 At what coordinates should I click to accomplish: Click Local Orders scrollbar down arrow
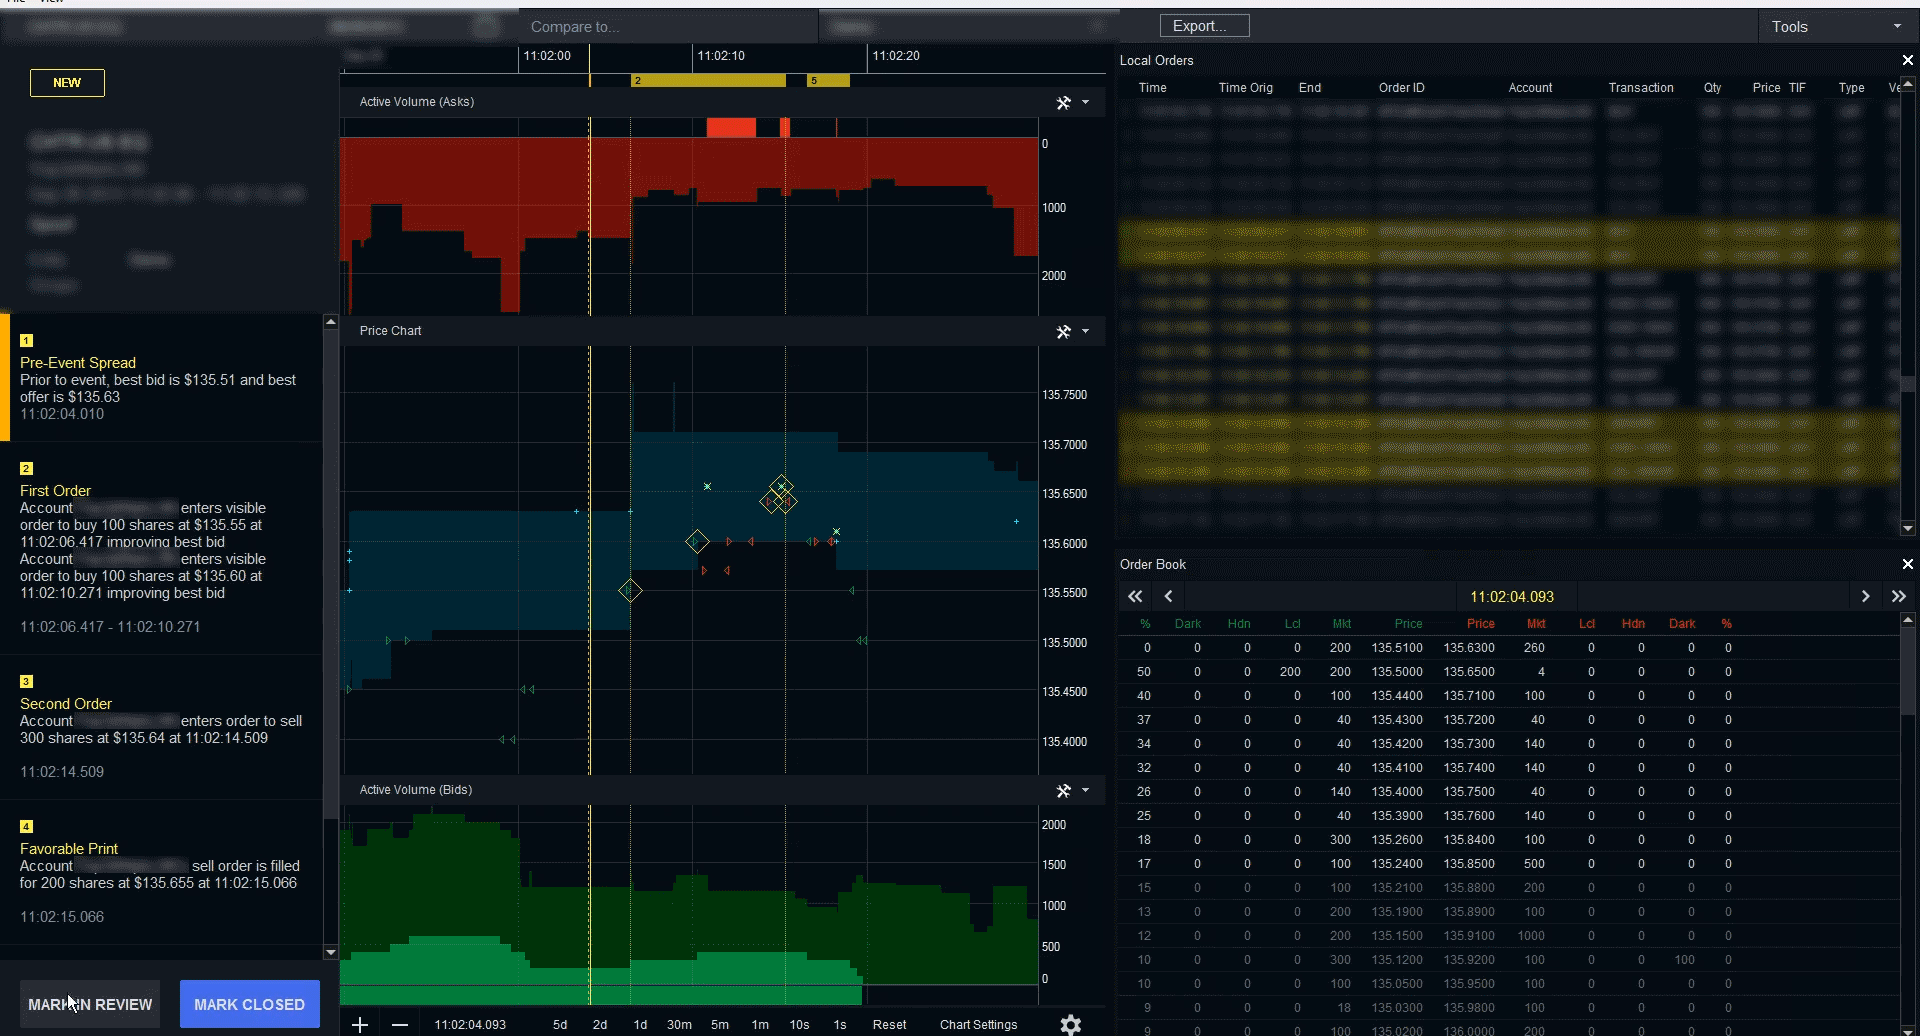(x=1908, y=528)
